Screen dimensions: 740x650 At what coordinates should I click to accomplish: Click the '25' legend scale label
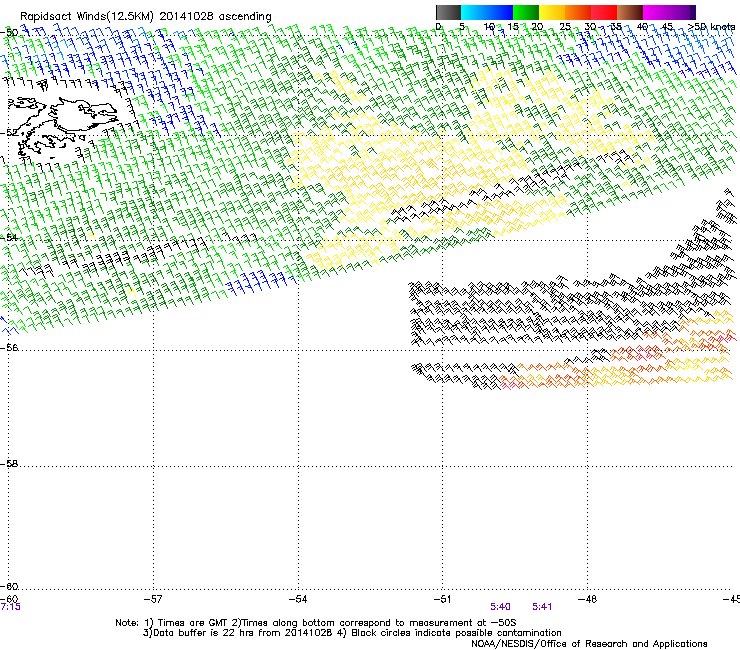pos(565,27)
